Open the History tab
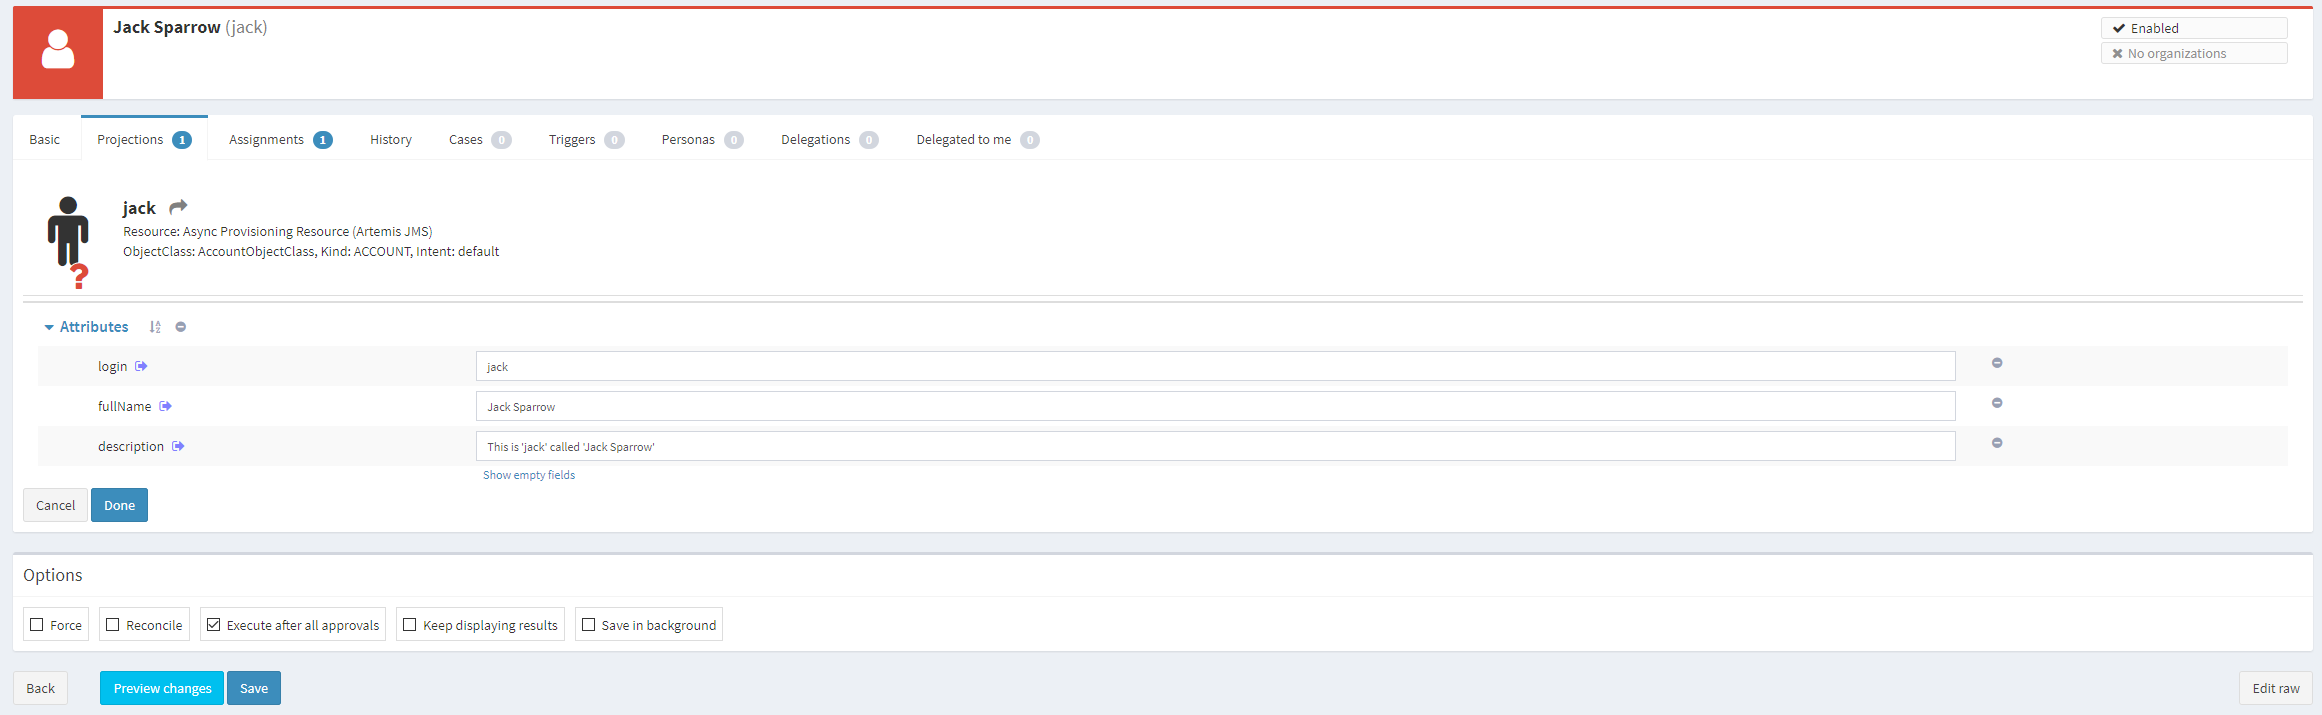 click(x=390, y=139)
